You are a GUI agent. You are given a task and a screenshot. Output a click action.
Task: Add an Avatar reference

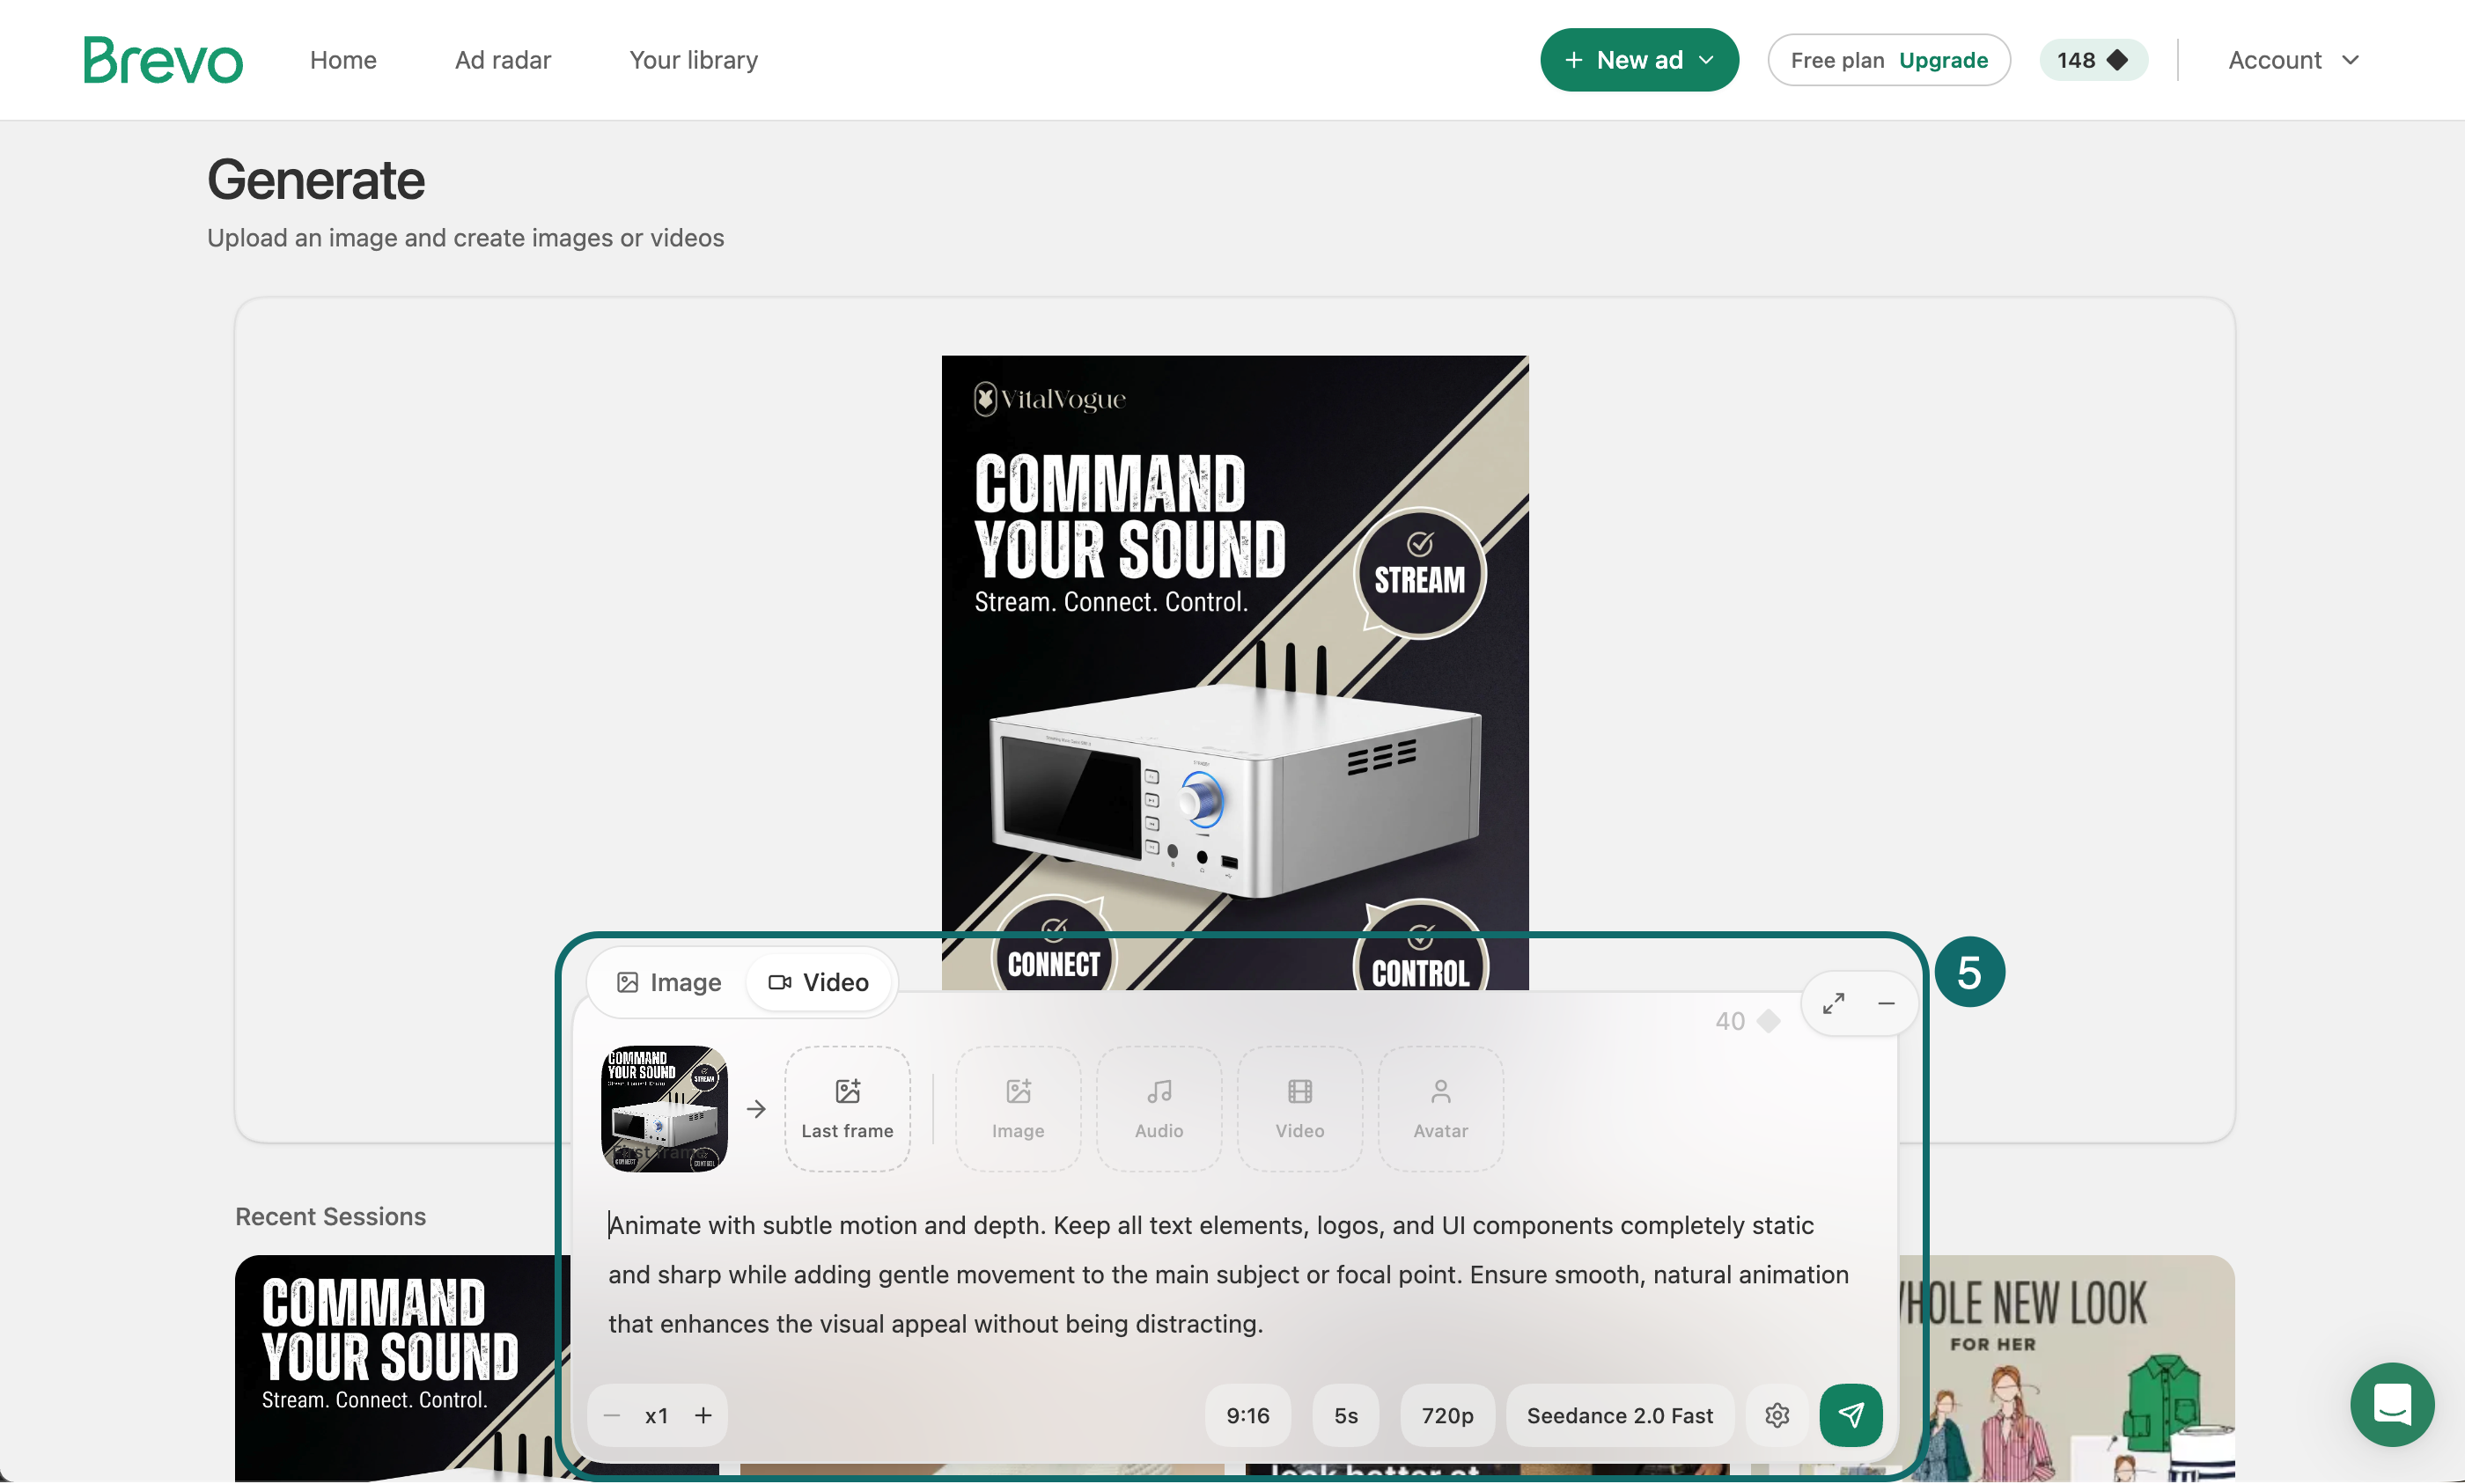pyautogui.click(x=1440, y=1108)
